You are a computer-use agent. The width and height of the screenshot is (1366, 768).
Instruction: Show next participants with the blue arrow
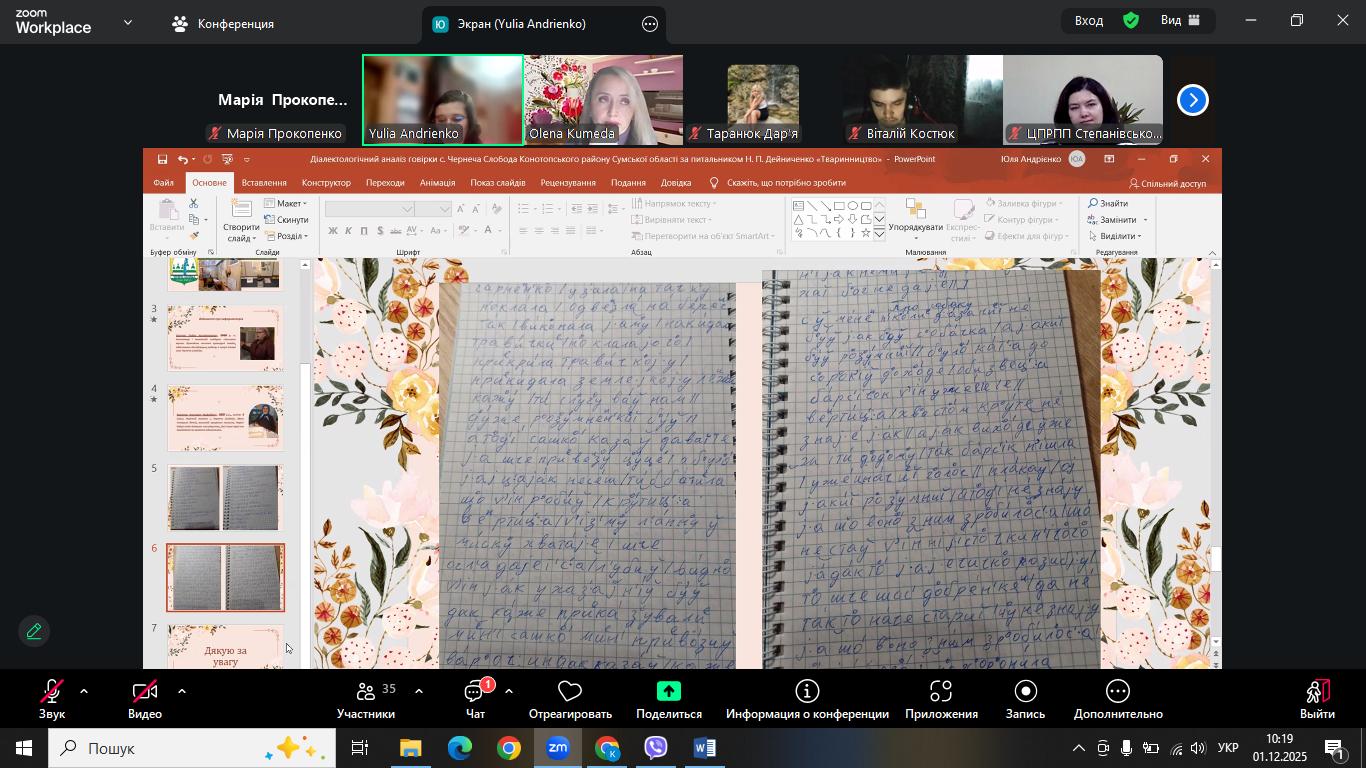click(x=1192, y=100)
